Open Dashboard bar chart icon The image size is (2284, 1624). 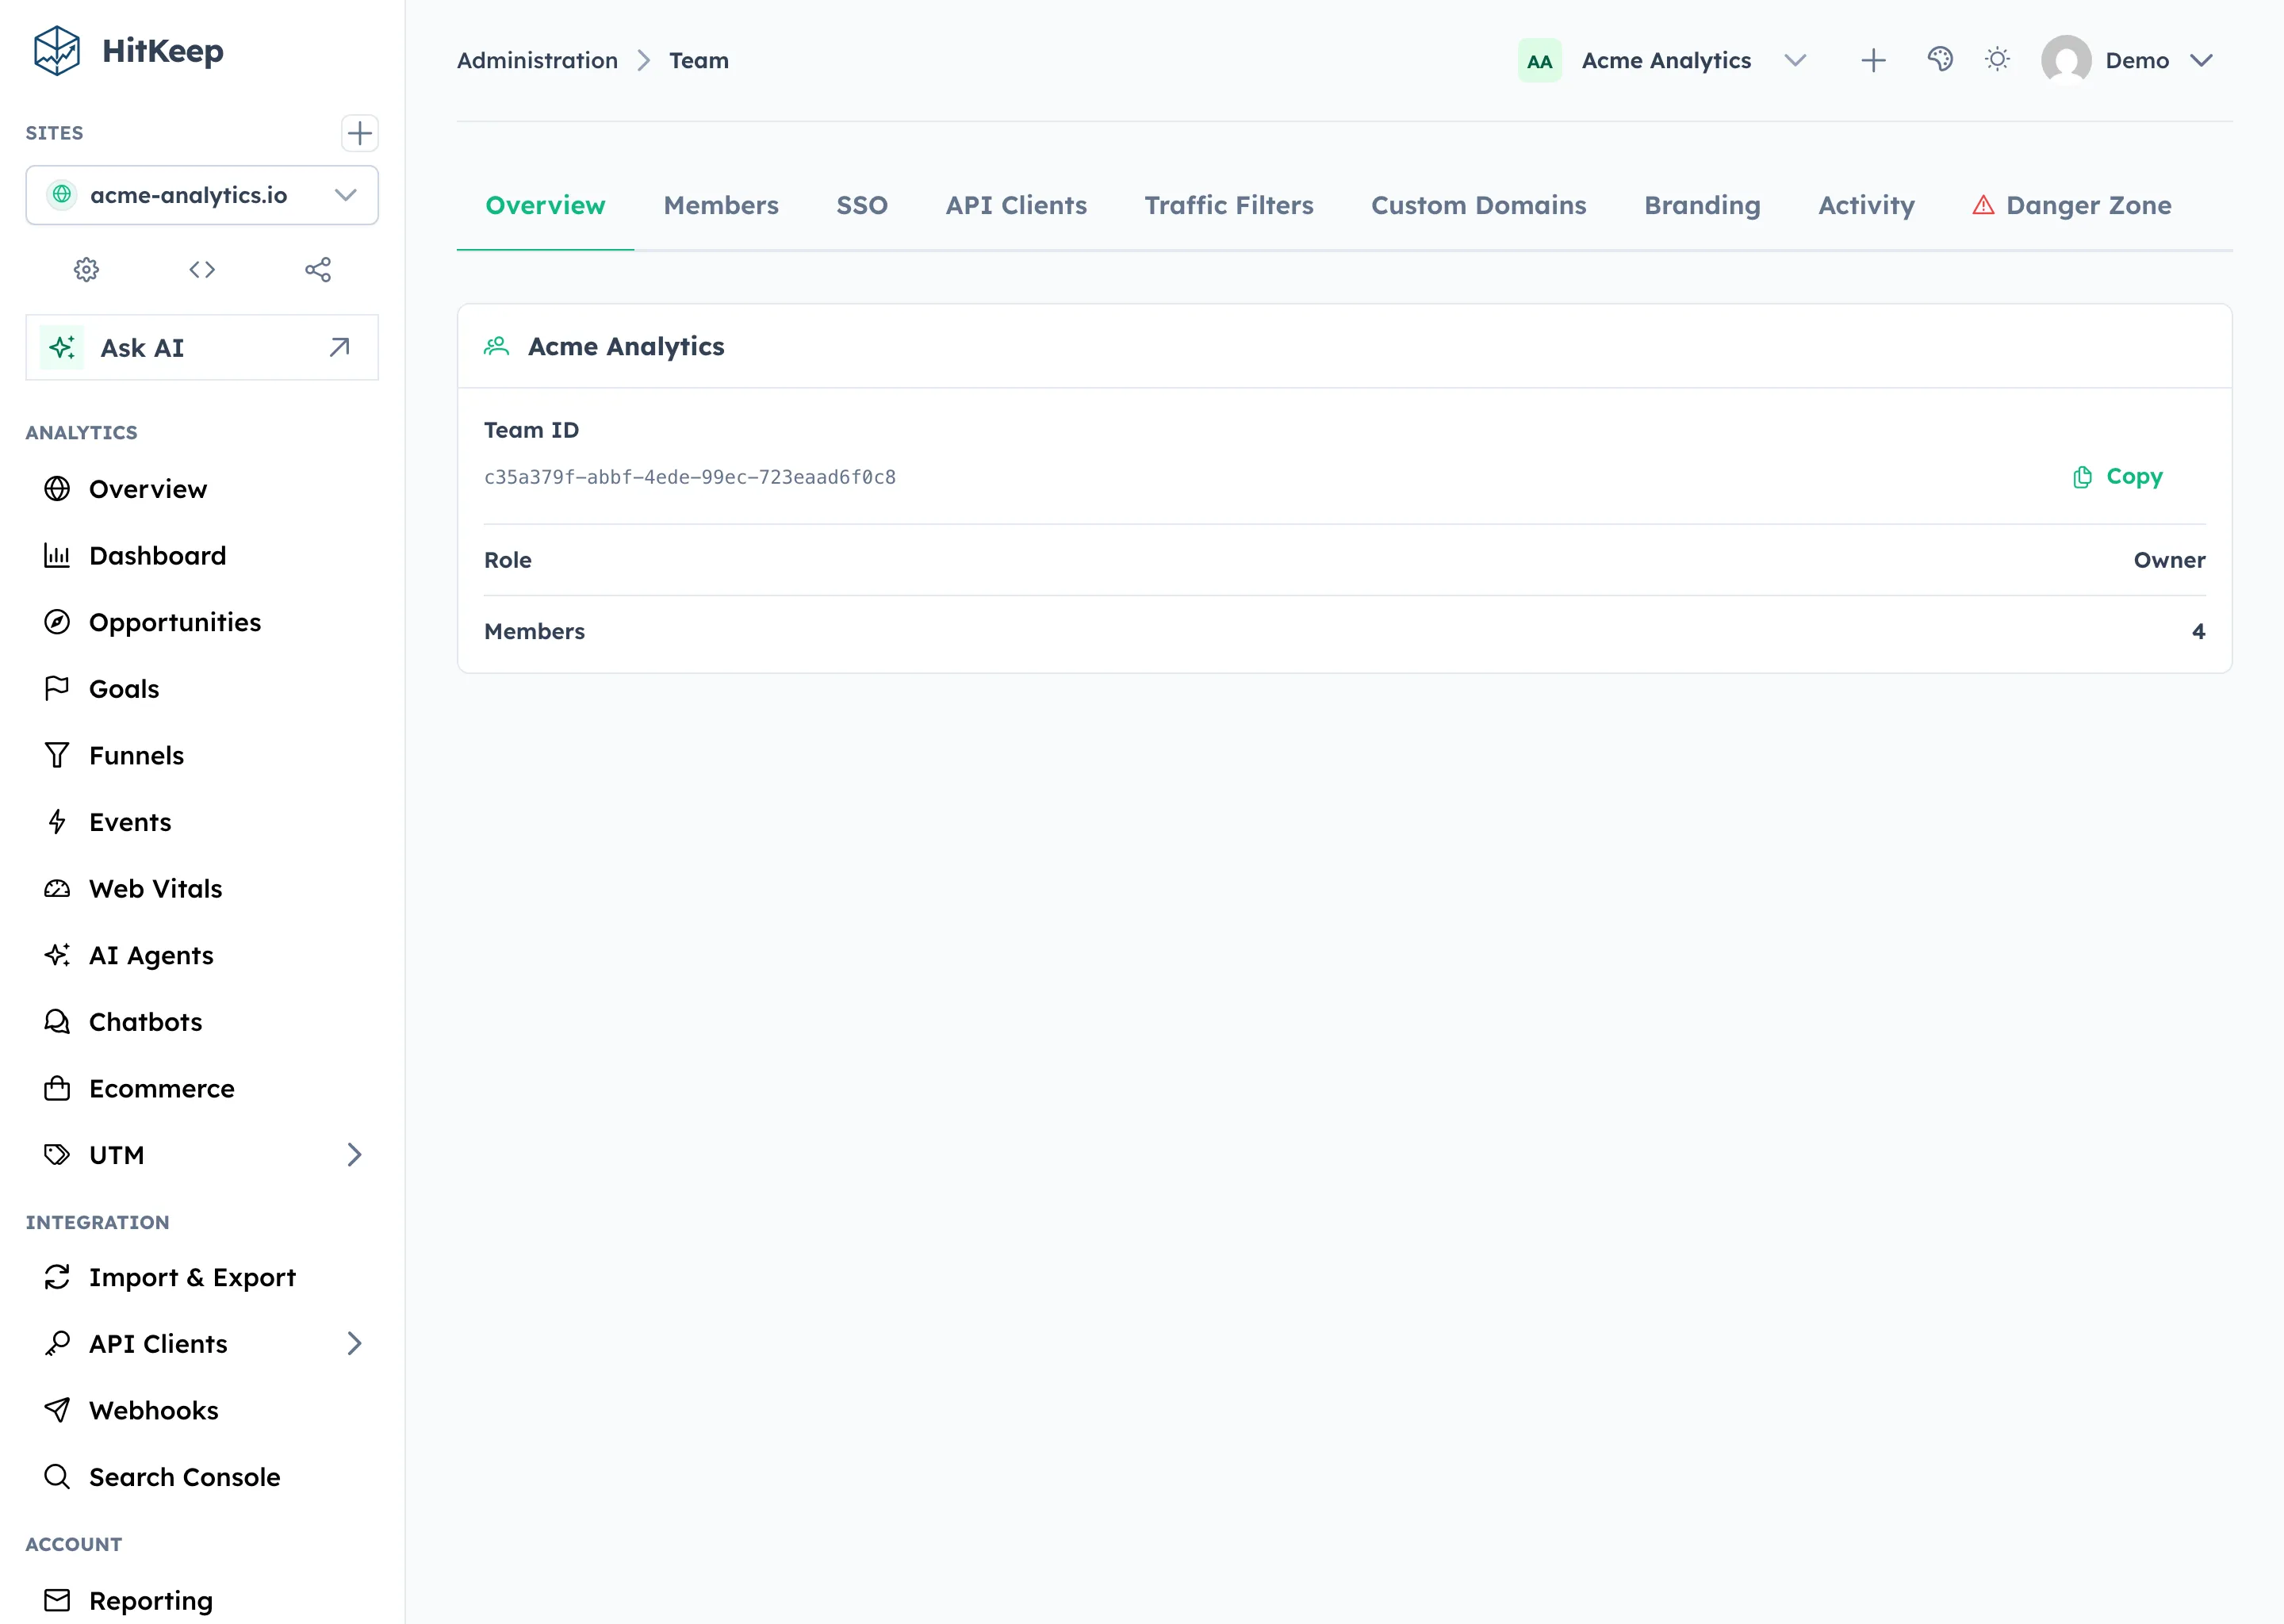(x=57, y=555)
